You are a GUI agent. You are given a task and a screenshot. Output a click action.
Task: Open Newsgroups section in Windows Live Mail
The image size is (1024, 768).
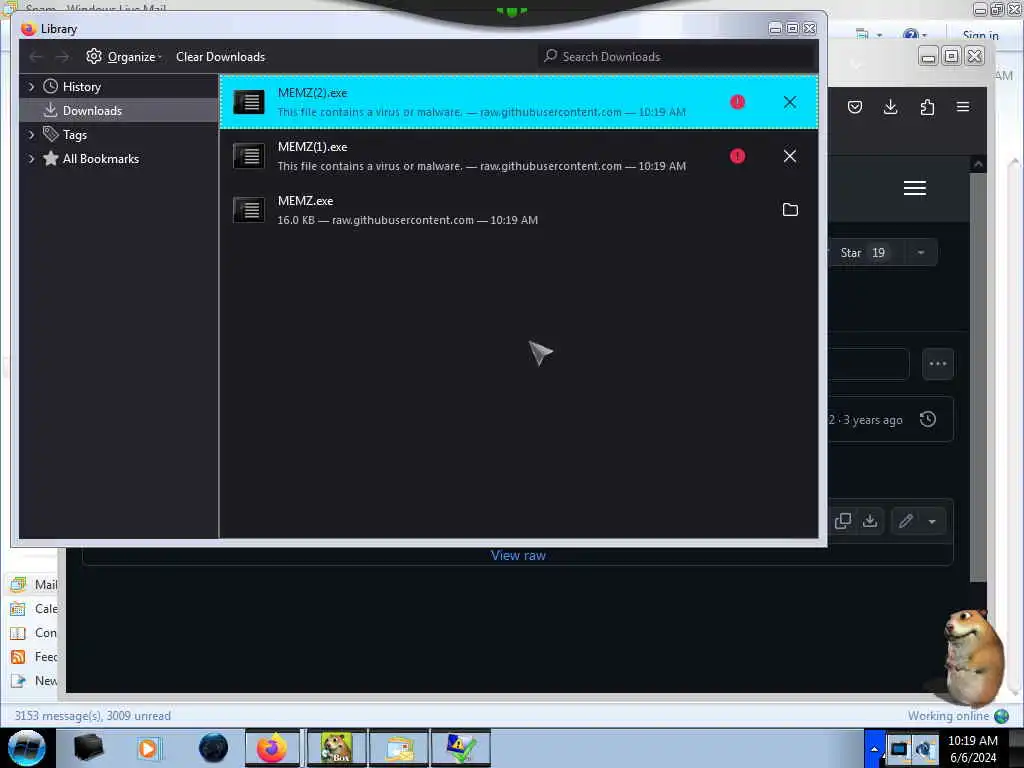tap(34, 681)
